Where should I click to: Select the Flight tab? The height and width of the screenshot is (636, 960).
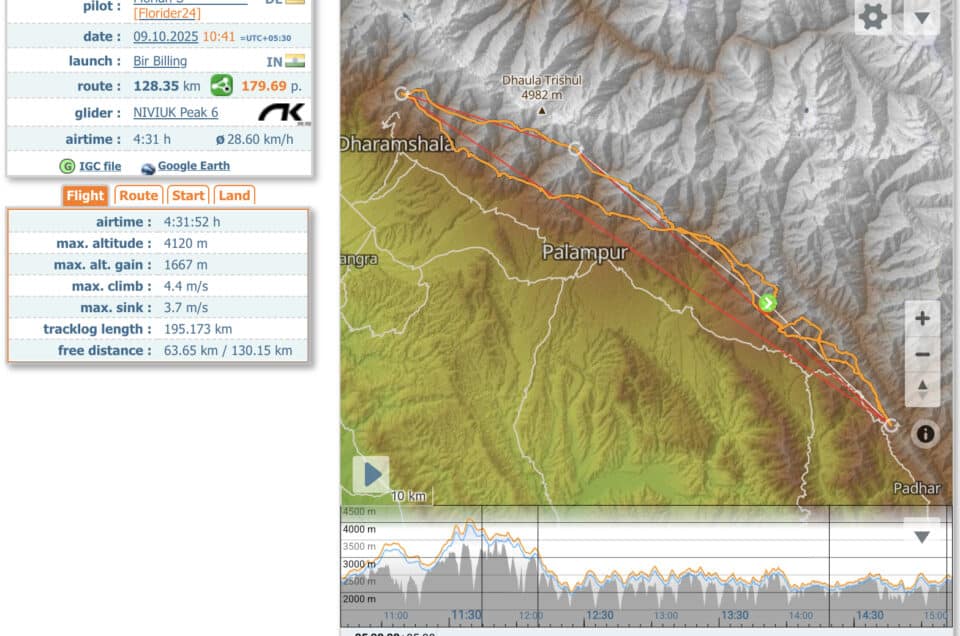pos(85,196)
